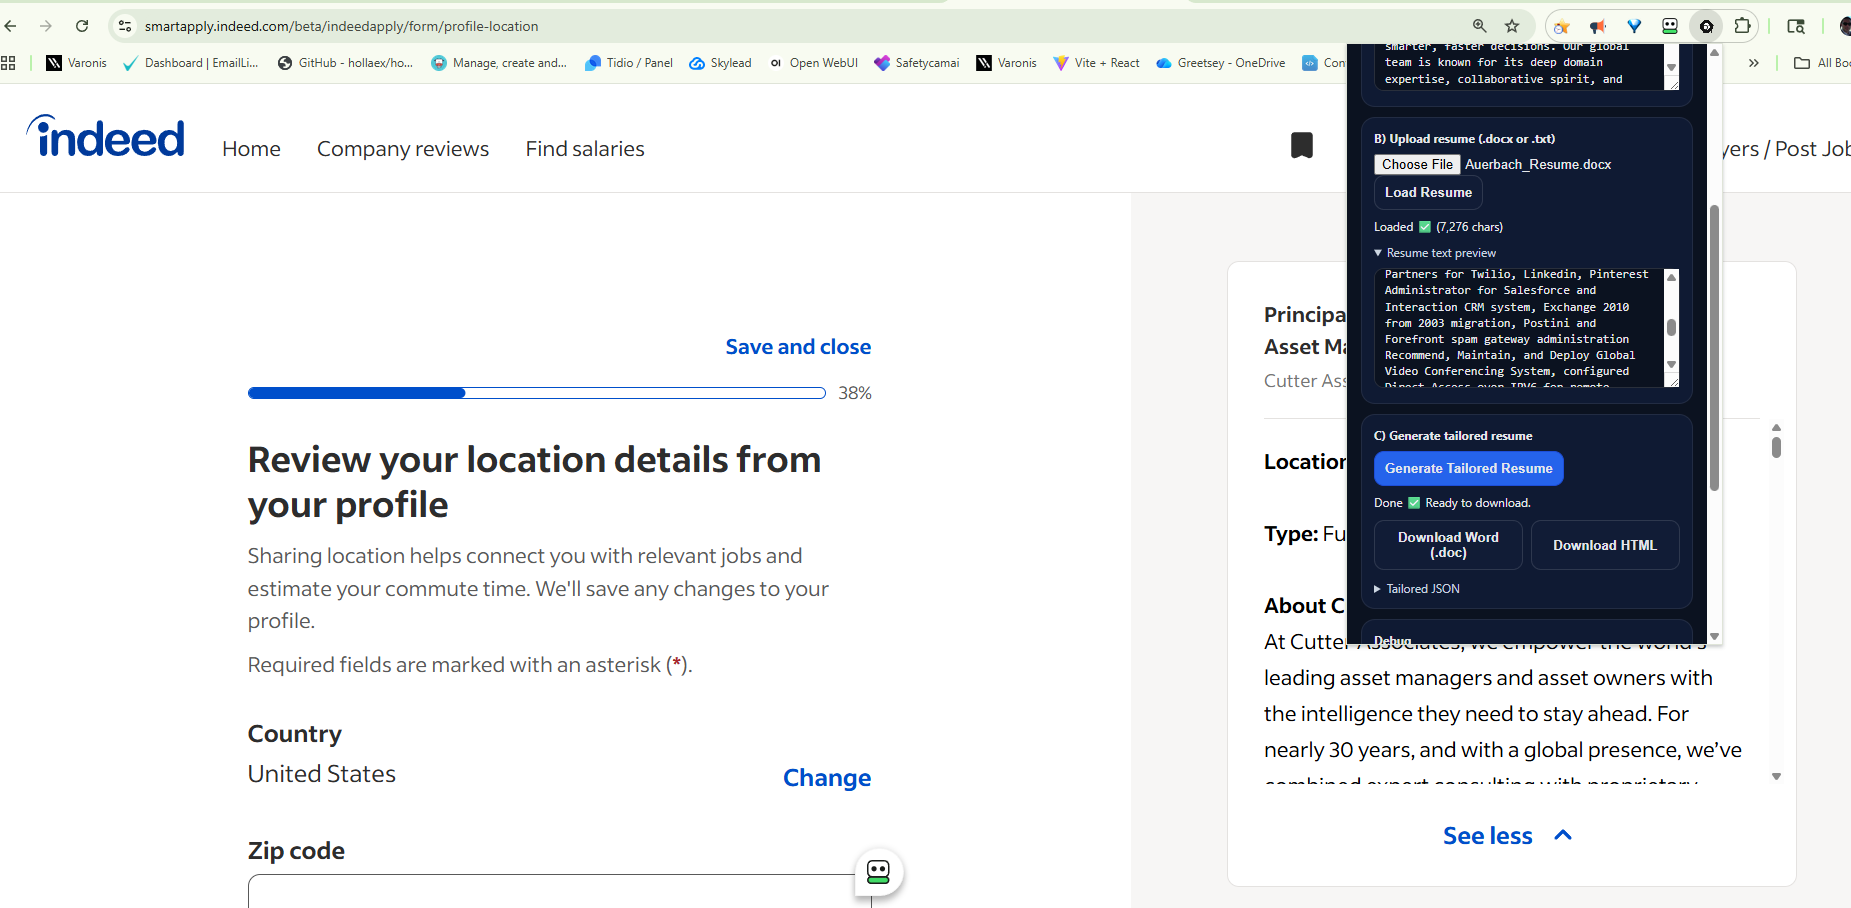Click Generate Tailored Resume button
This screenshot has height=908, width=1851.
tap(1468, 468)
